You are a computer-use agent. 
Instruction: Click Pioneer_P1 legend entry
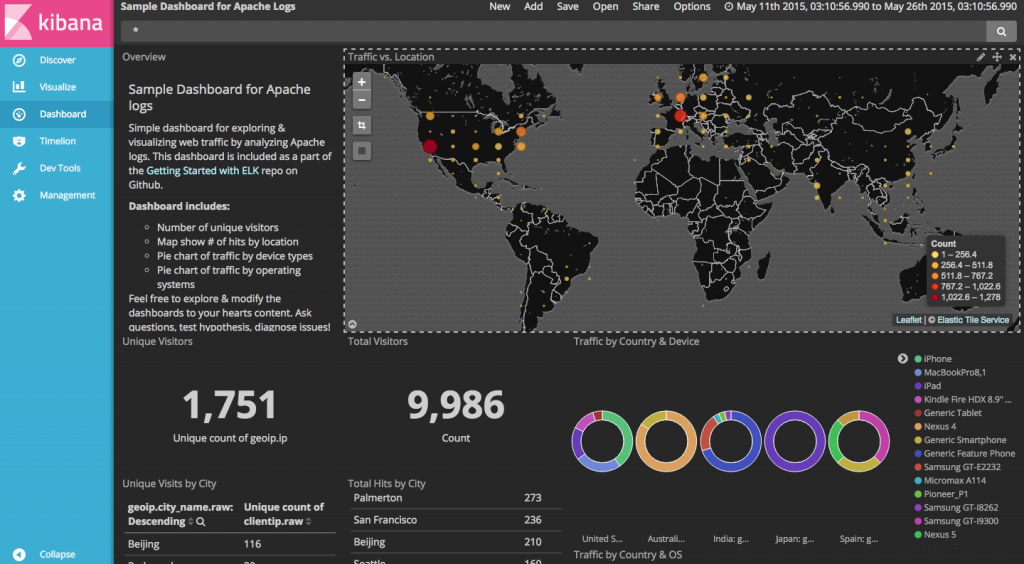pyautogui.click(x=940, y=494)
